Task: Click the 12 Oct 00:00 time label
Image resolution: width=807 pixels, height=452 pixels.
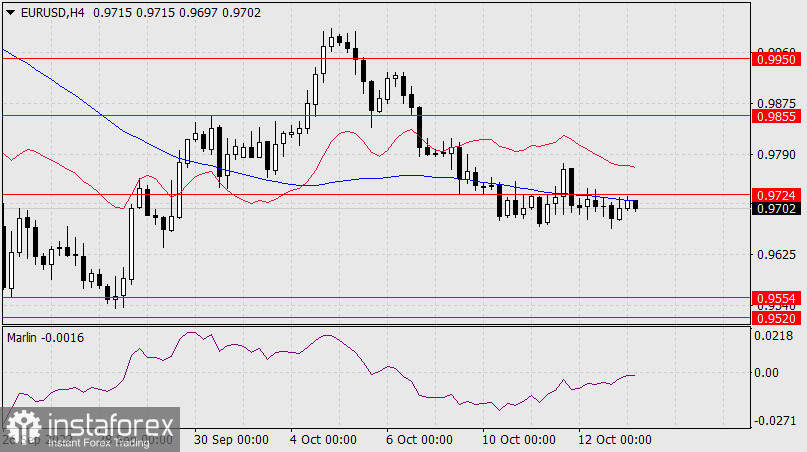Action: [615, 440]
